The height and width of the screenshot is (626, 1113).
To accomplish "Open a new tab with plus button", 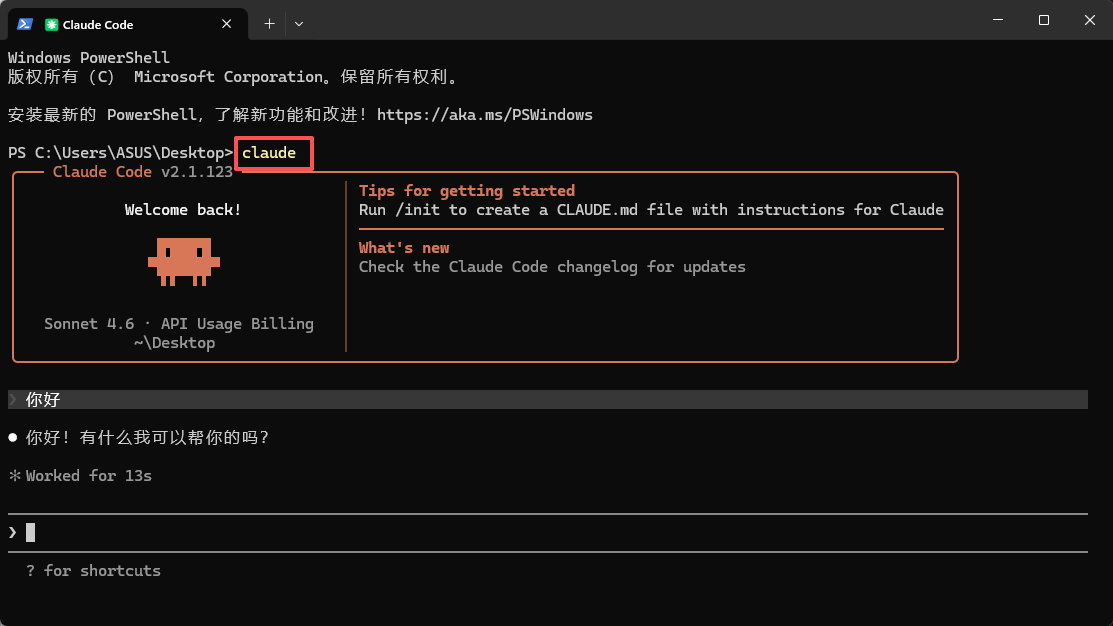I will pos(269,24).
